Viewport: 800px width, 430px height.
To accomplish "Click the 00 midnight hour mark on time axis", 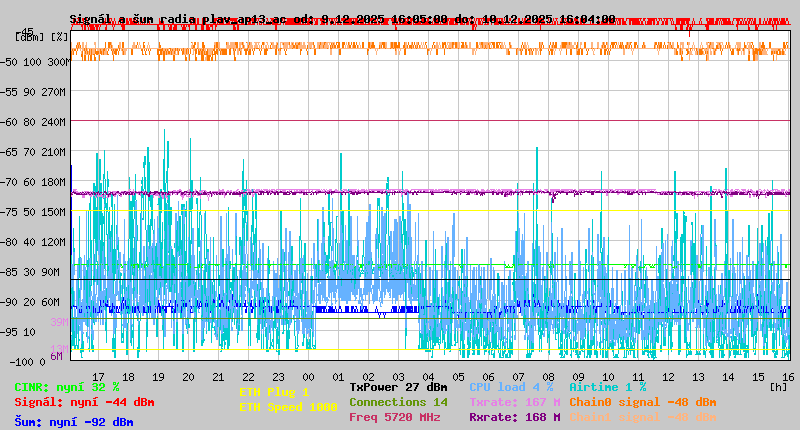I will click(308, 376).
